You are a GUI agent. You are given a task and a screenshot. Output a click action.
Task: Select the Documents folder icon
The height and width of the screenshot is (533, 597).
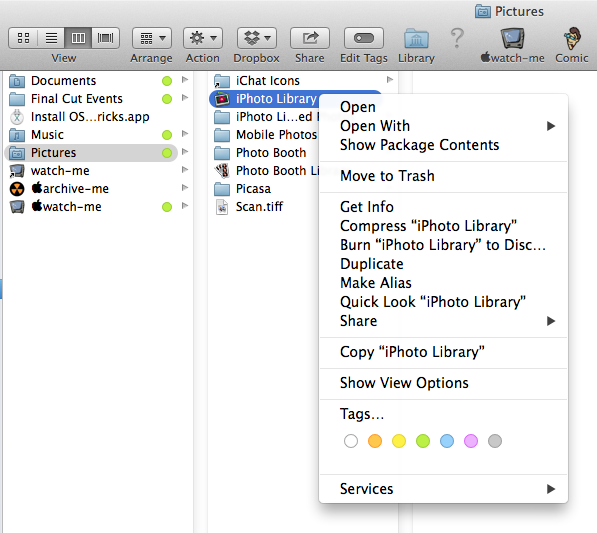pos(17,81)
